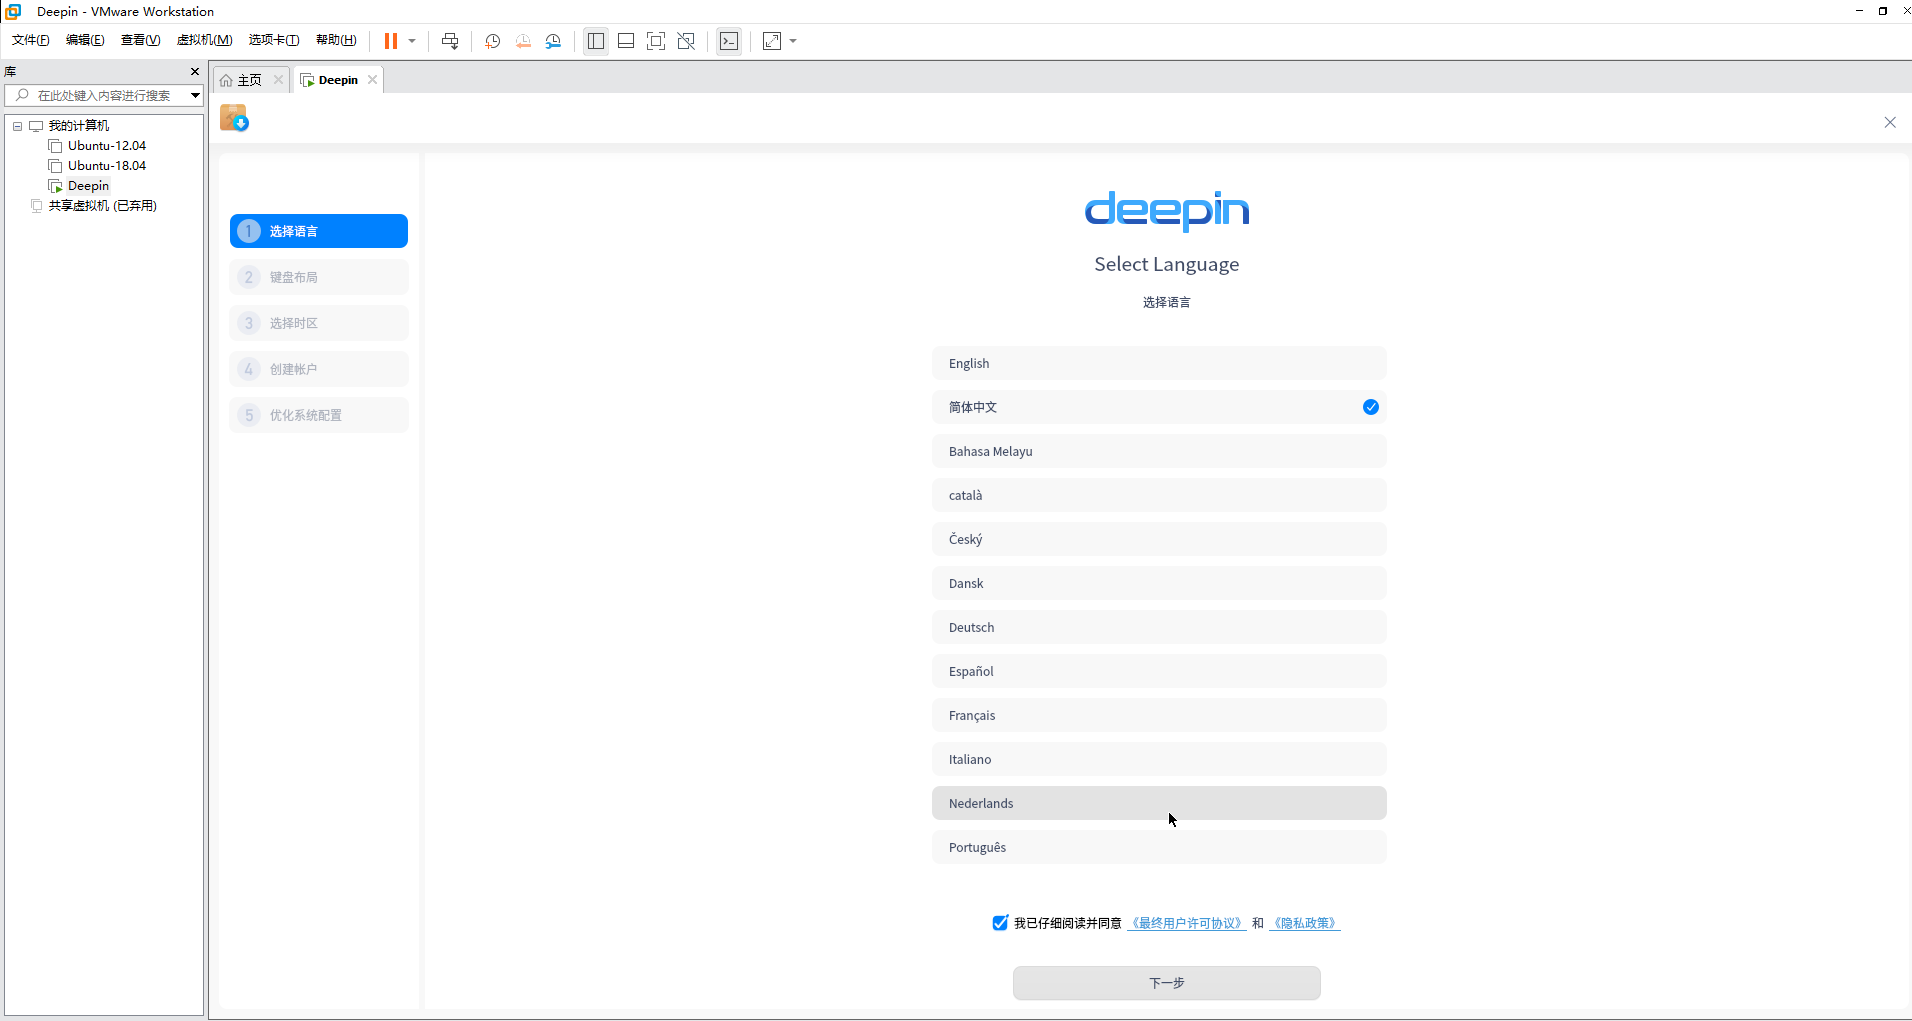Choose Français as the language
The height and width of the screenshot is (1021, 1912).
[1159, 715]
